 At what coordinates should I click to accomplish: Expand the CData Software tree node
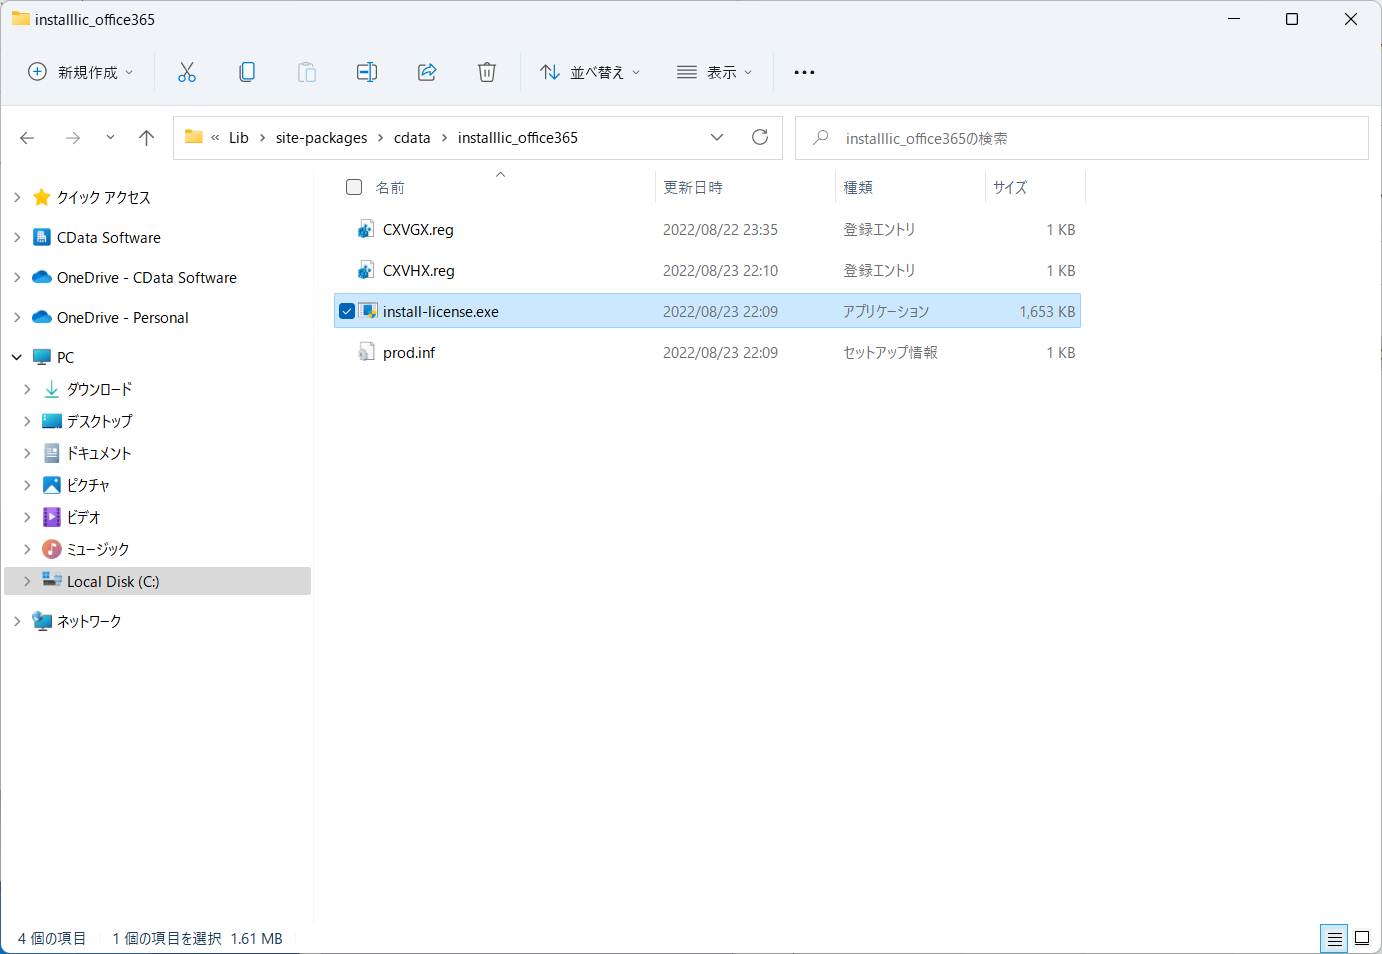(17, 237)
